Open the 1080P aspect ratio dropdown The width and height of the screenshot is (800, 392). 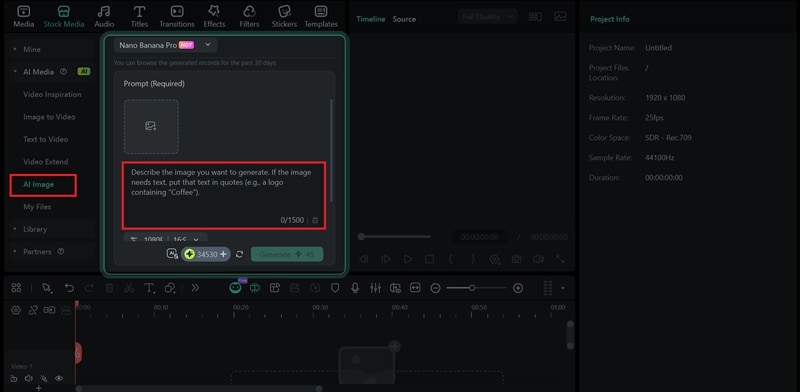165,239
